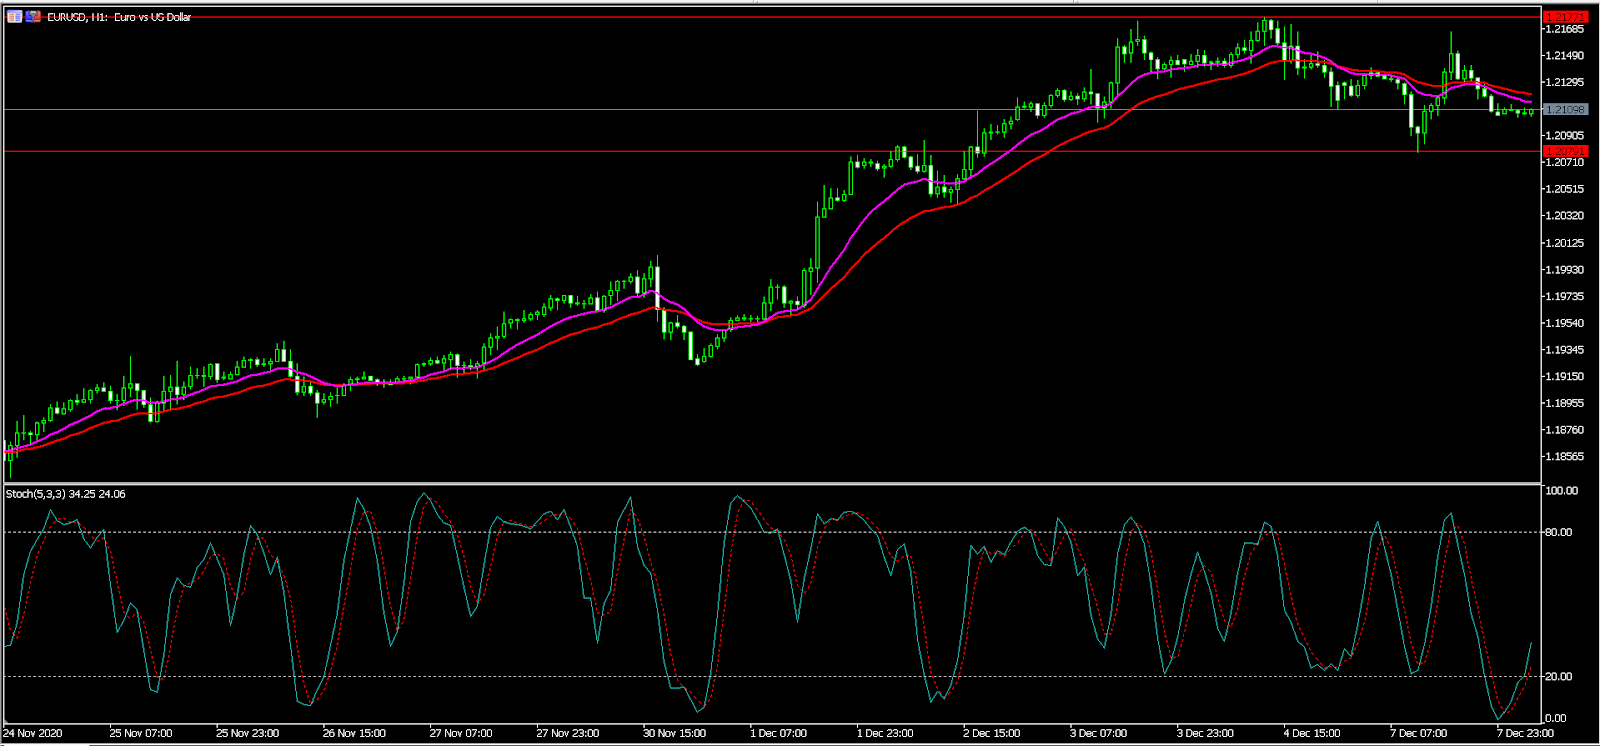
Task: Click the 27 Nov 07:00 time label
Action: (461, 733)
